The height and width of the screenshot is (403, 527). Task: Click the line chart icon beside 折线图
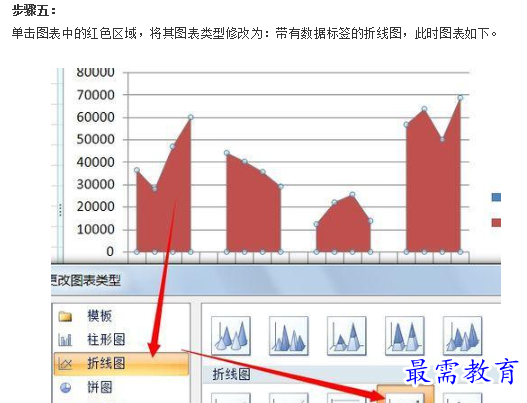click(x=65, y=364)
